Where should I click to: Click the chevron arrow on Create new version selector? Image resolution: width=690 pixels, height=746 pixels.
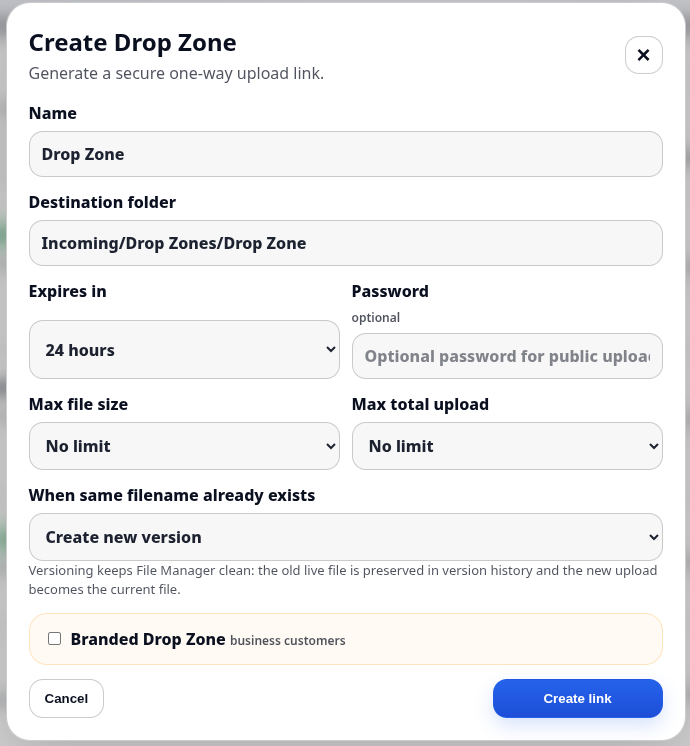pos(653,537)
